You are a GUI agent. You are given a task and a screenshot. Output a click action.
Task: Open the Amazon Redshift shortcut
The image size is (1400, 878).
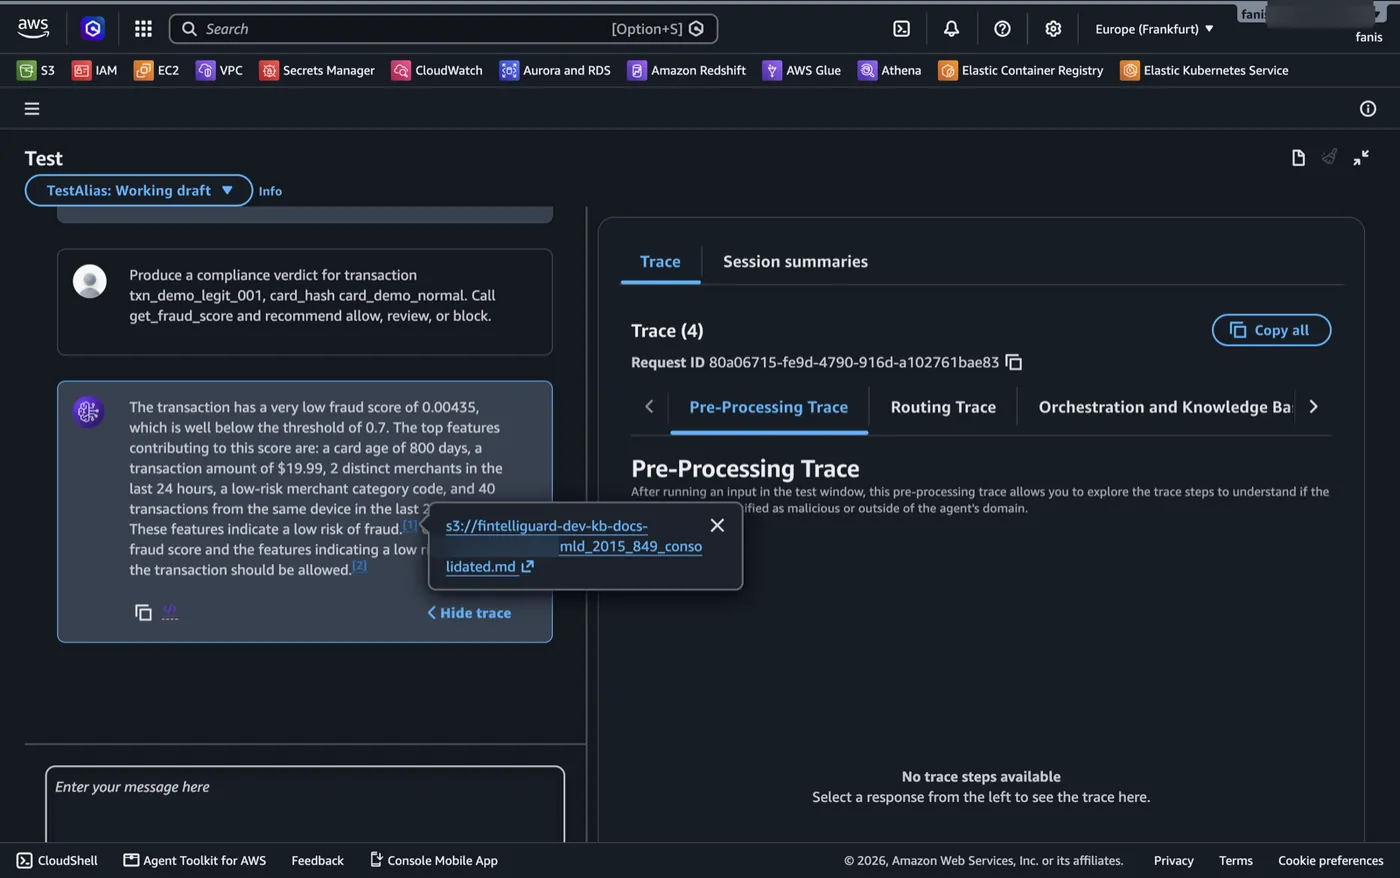pyautogui.click(x=687, y=70)
